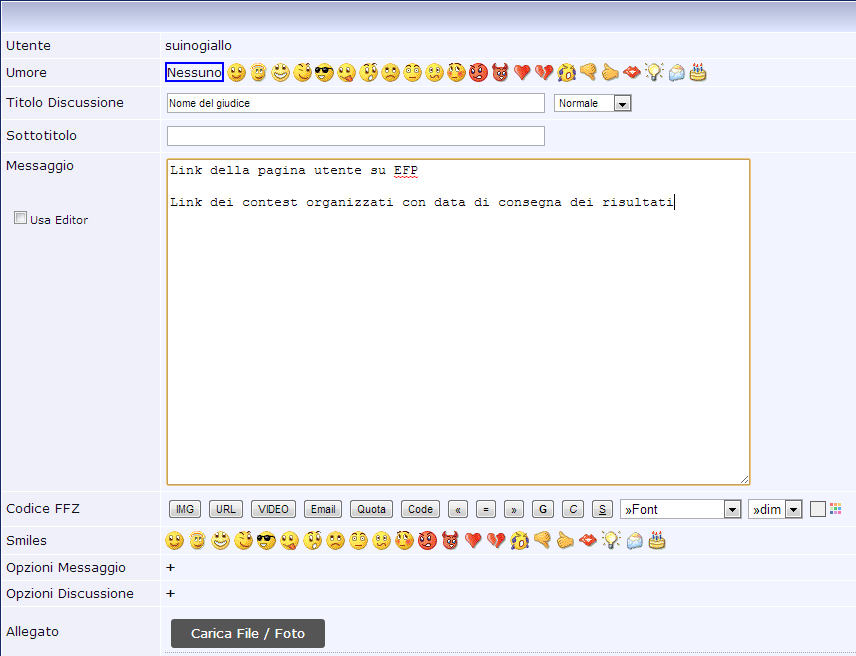Insert the light bulb from Smiles row
856x656 pixels.
click(x=611, y=540)
